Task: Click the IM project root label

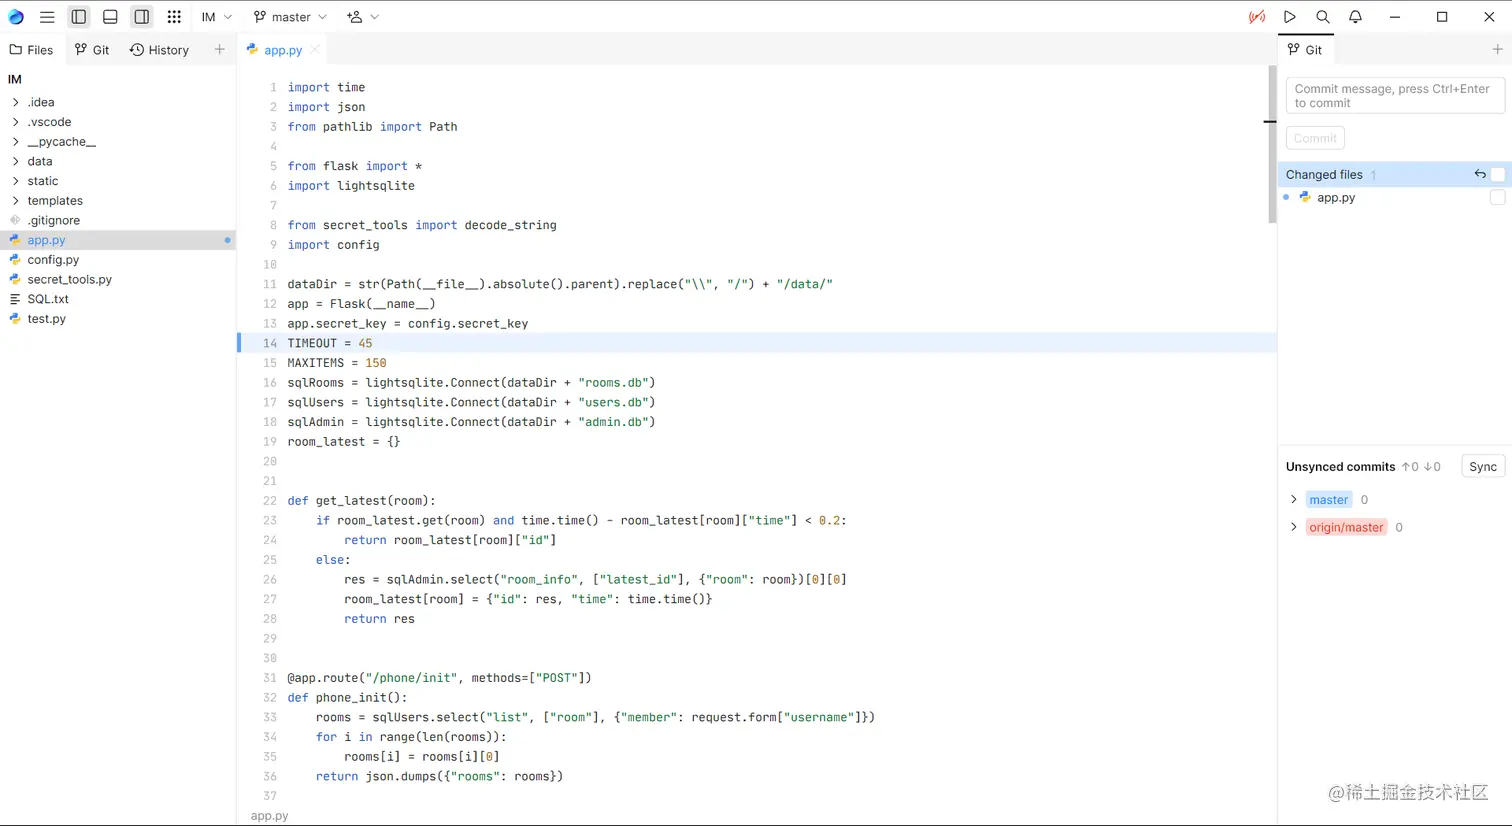Action: pos(14,79)
